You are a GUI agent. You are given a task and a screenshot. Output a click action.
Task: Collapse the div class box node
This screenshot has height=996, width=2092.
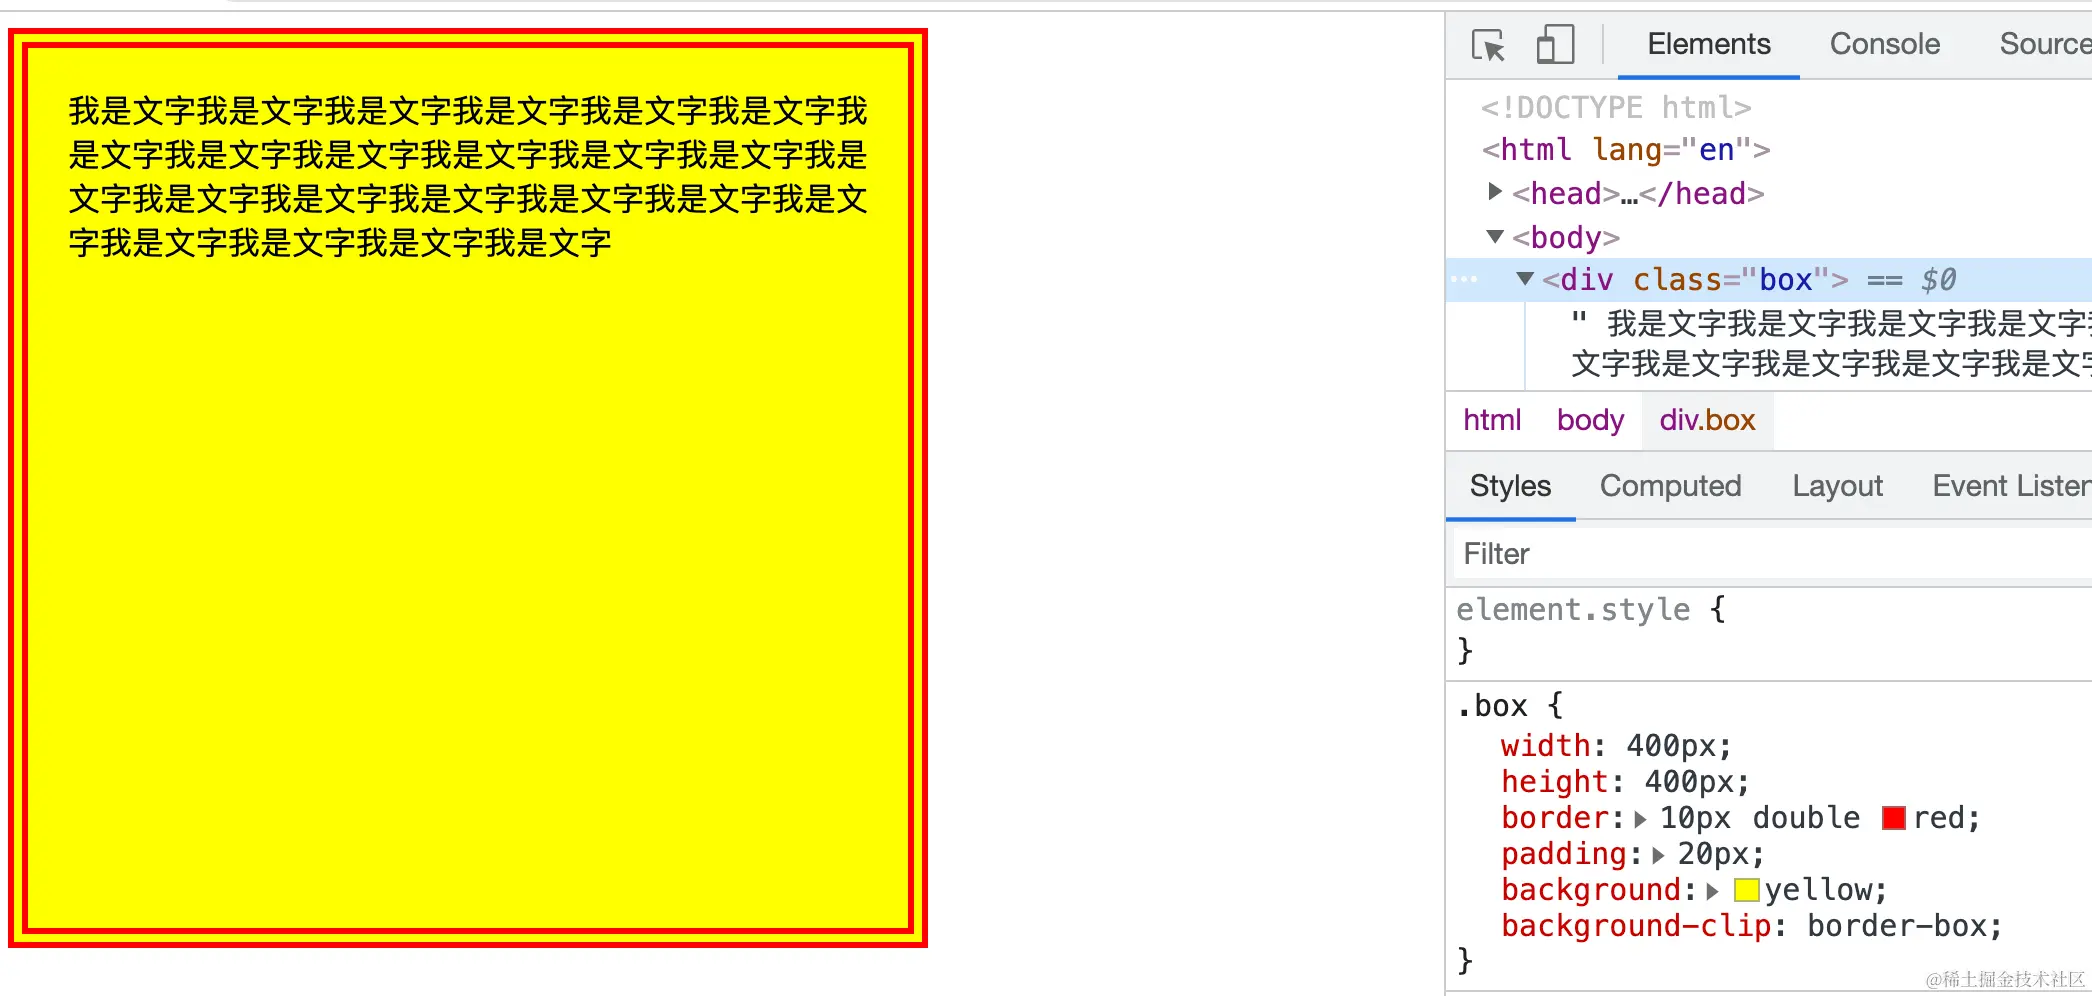(x=1524, y=278)
